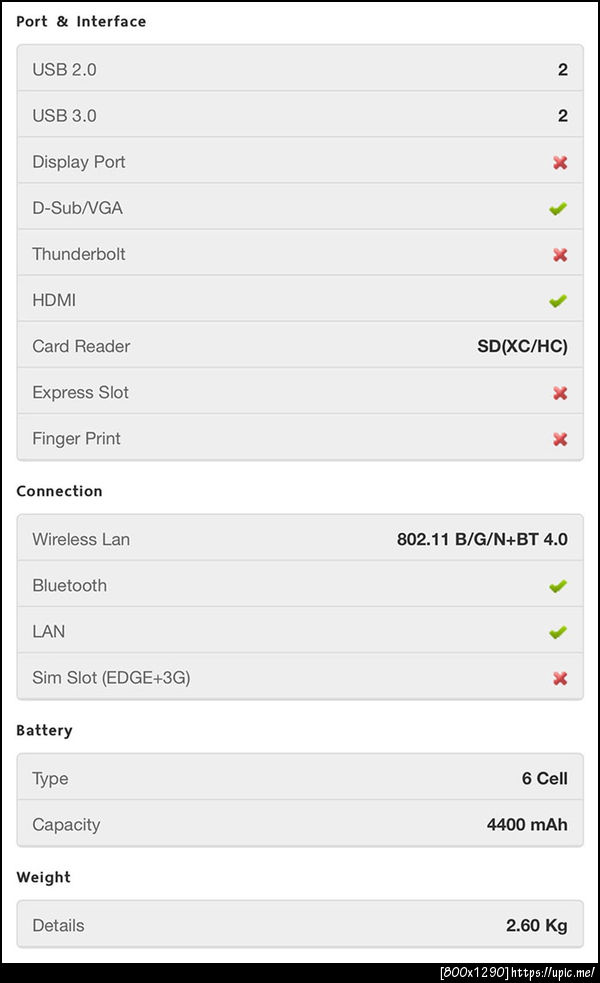Click the red cross for Express Slot
600x983 pixels.
coord(560,393)
